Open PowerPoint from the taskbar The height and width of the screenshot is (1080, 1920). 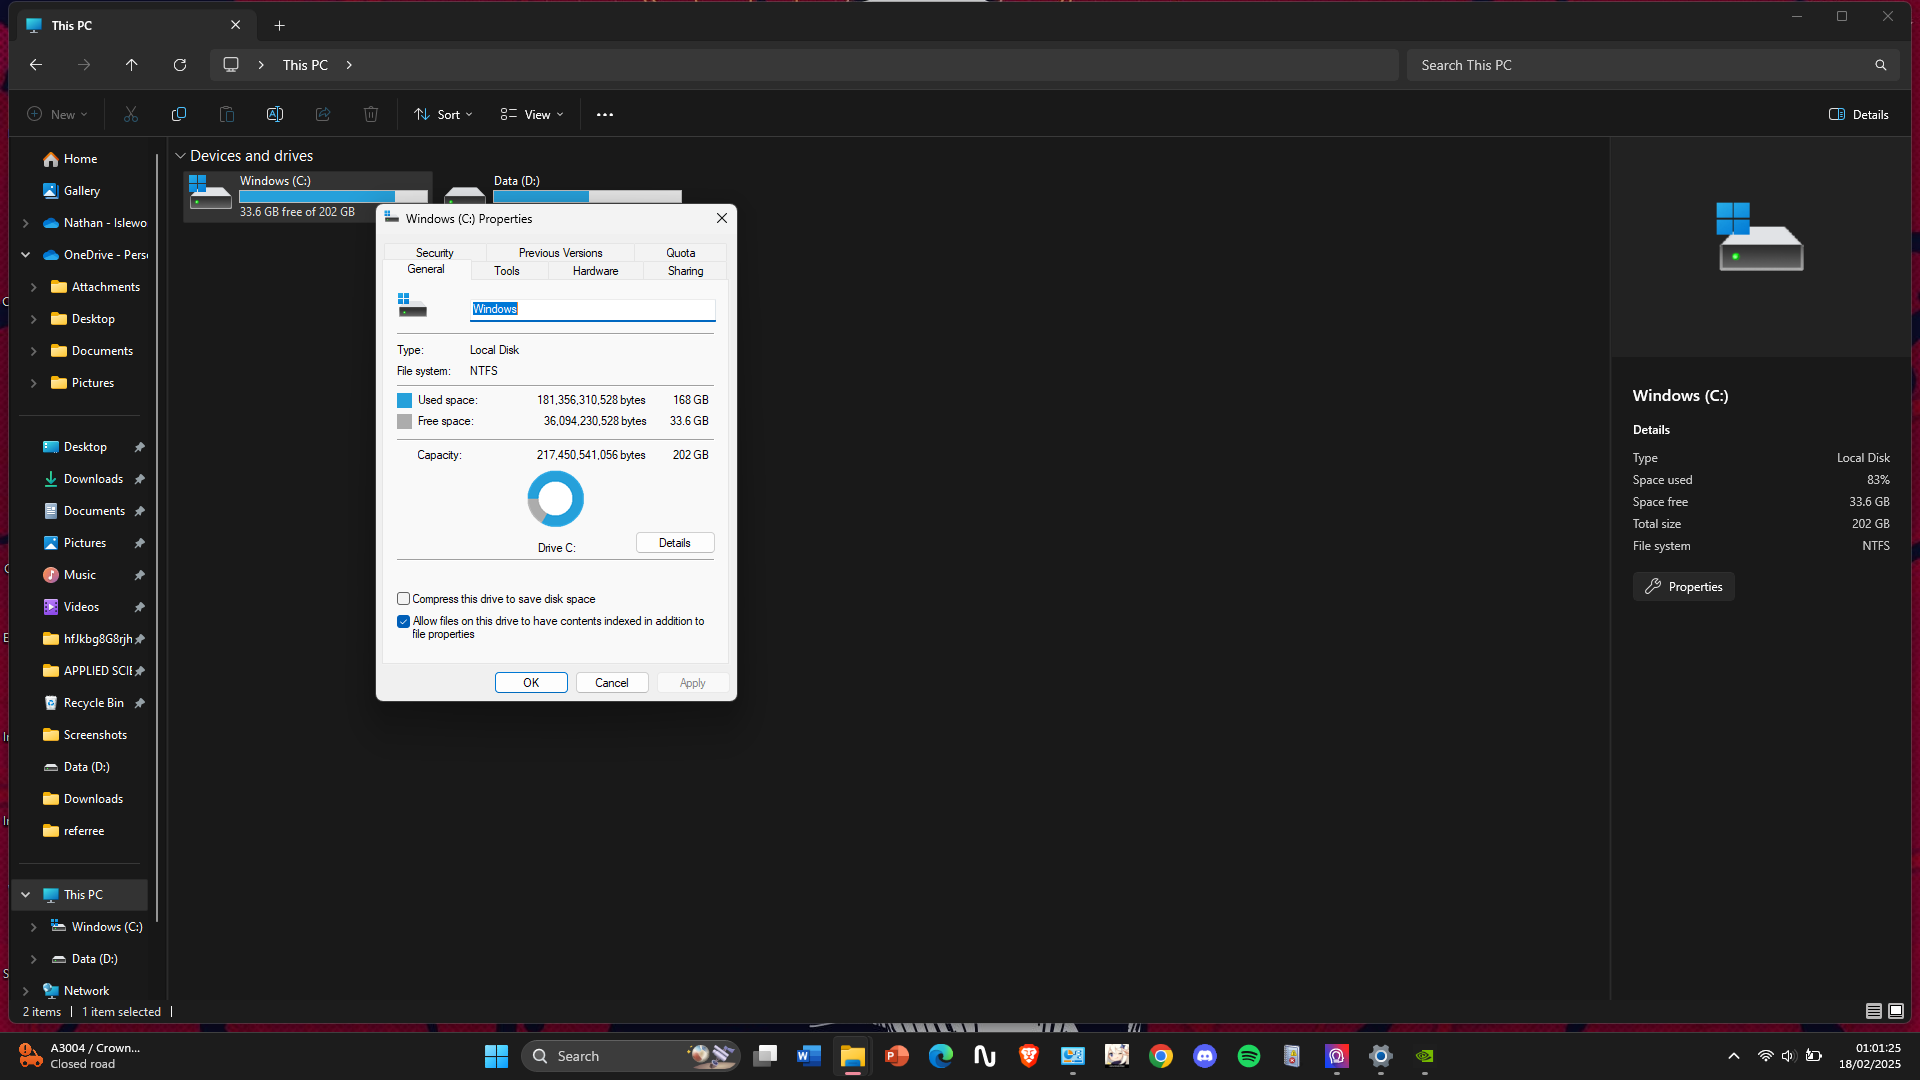(897, 1056)
